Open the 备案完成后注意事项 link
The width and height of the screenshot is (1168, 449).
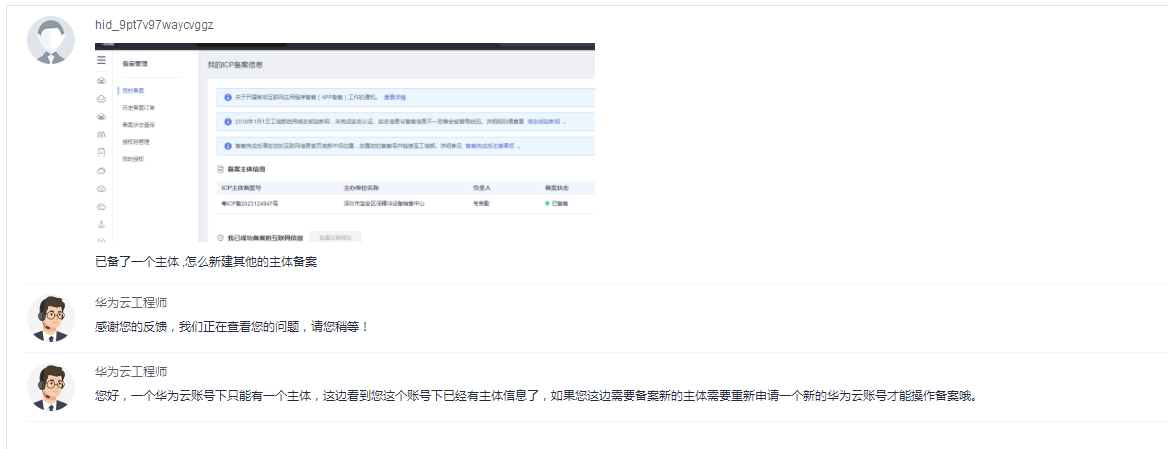tap(490, 146)
